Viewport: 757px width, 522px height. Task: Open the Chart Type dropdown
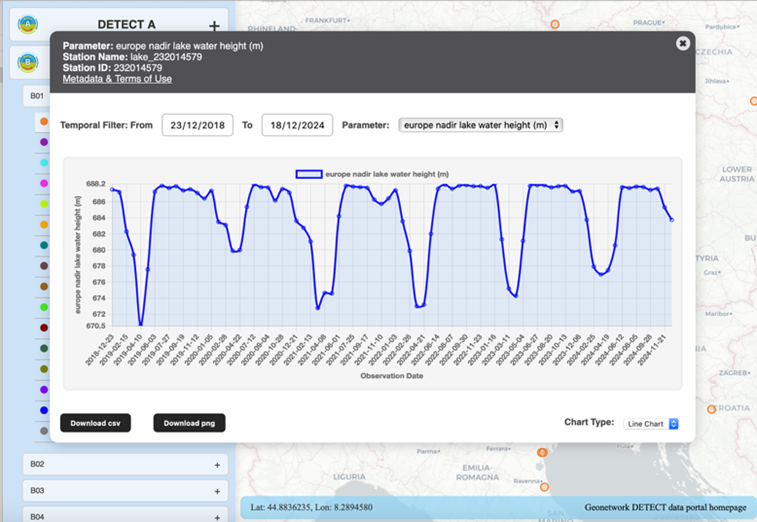pos(651,424)
